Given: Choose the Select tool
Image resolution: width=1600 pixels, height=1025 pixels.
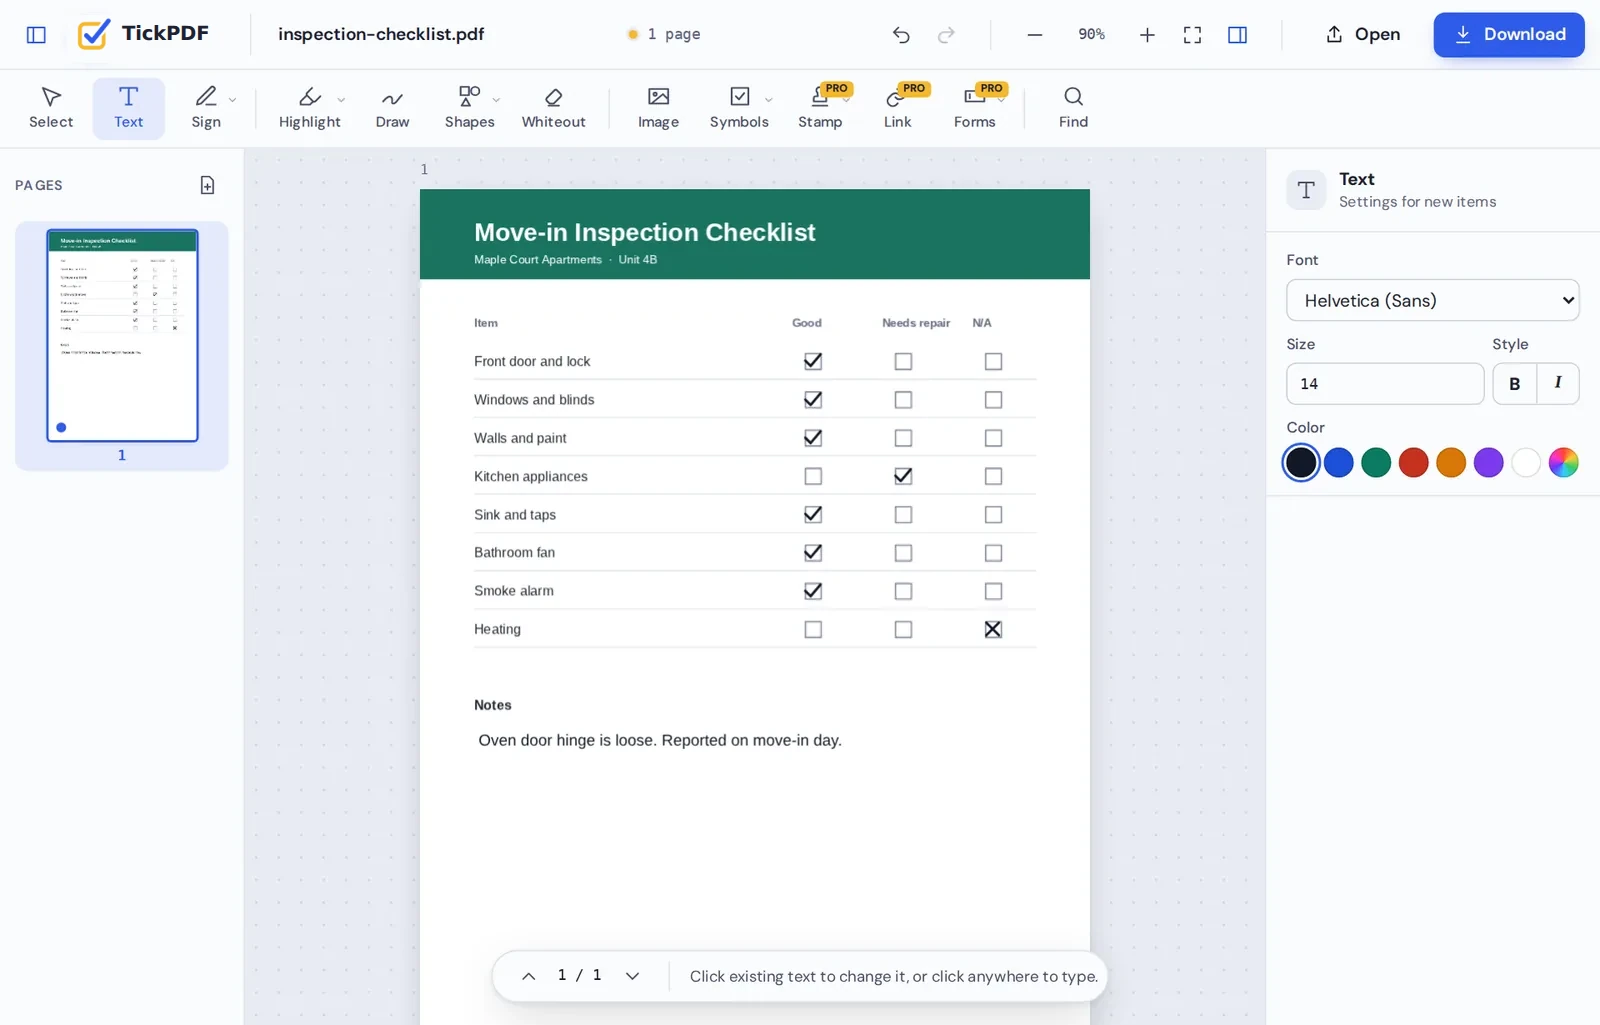Looking at the screenshot, I should point(51,108).
